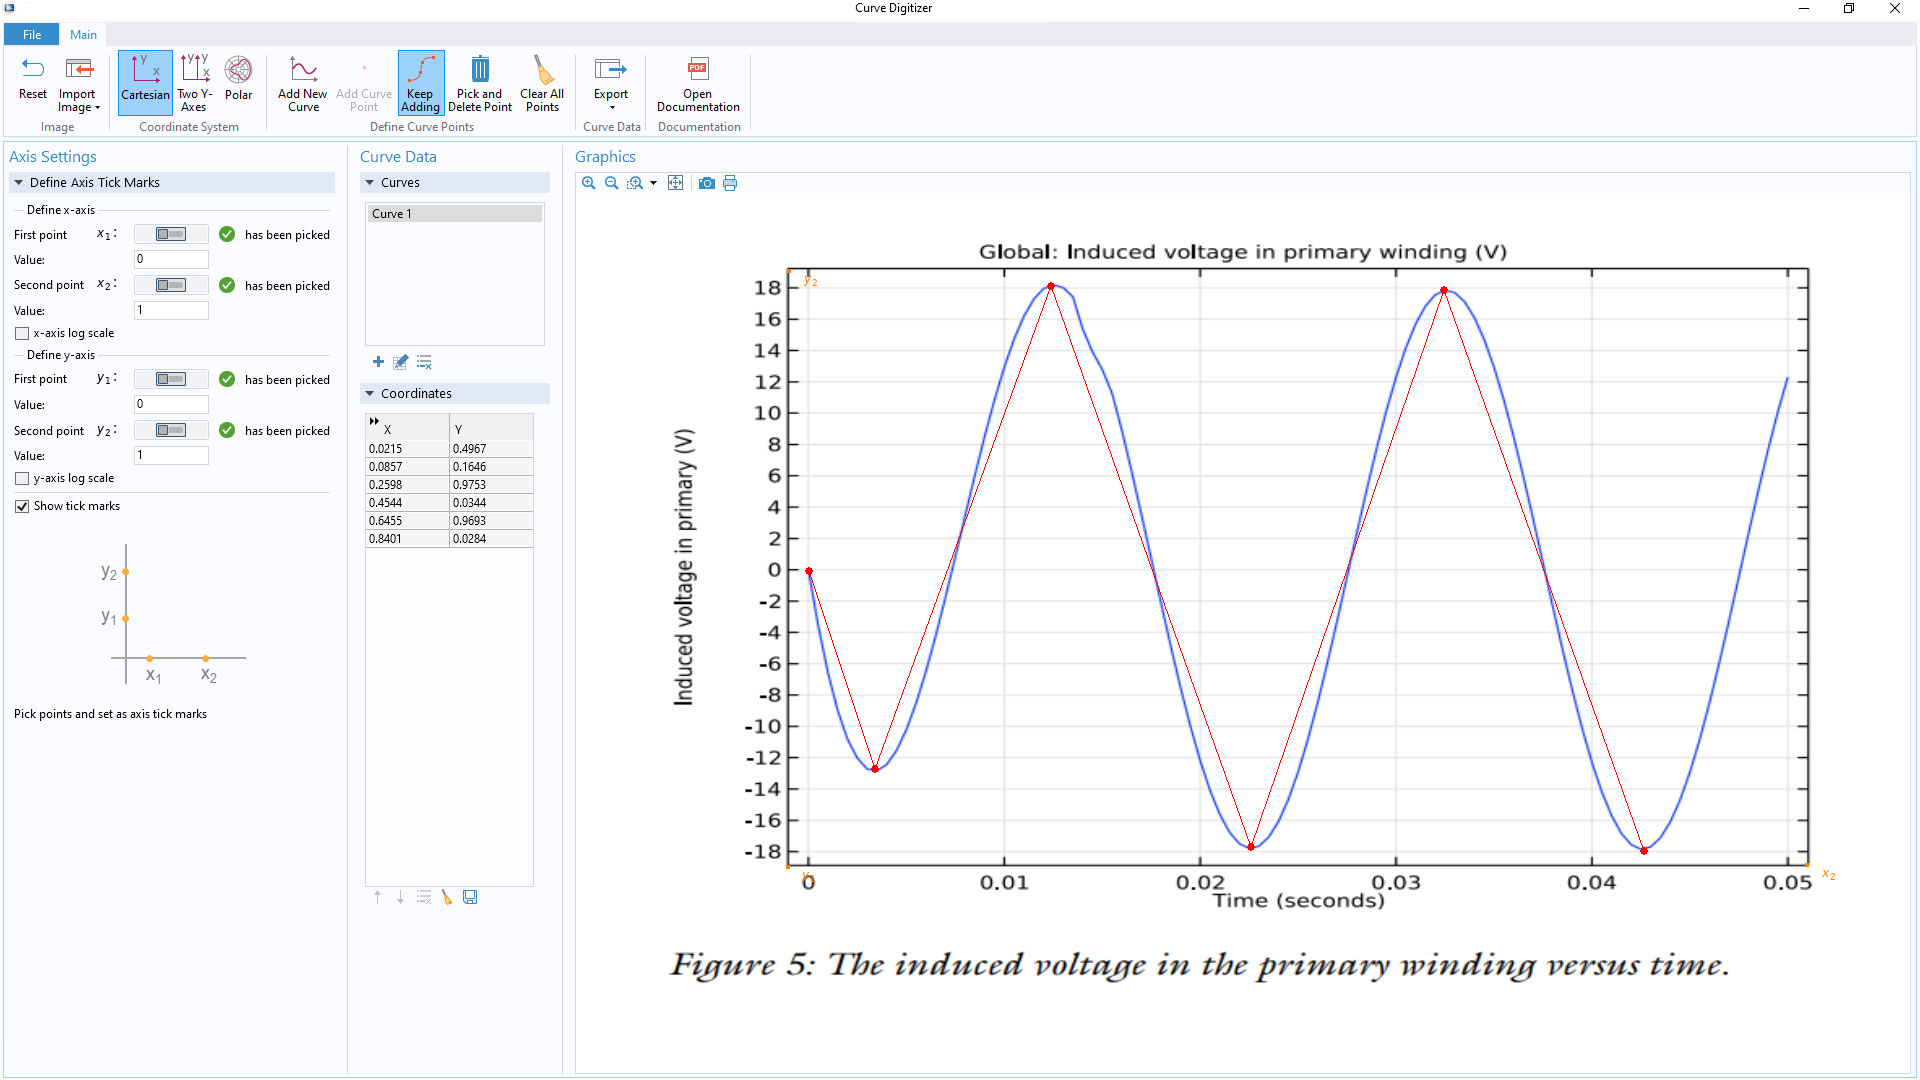Screen dimensions: 1920x1080
Task: Select Curve 1 in curves list
Action: tap(454, 214)
